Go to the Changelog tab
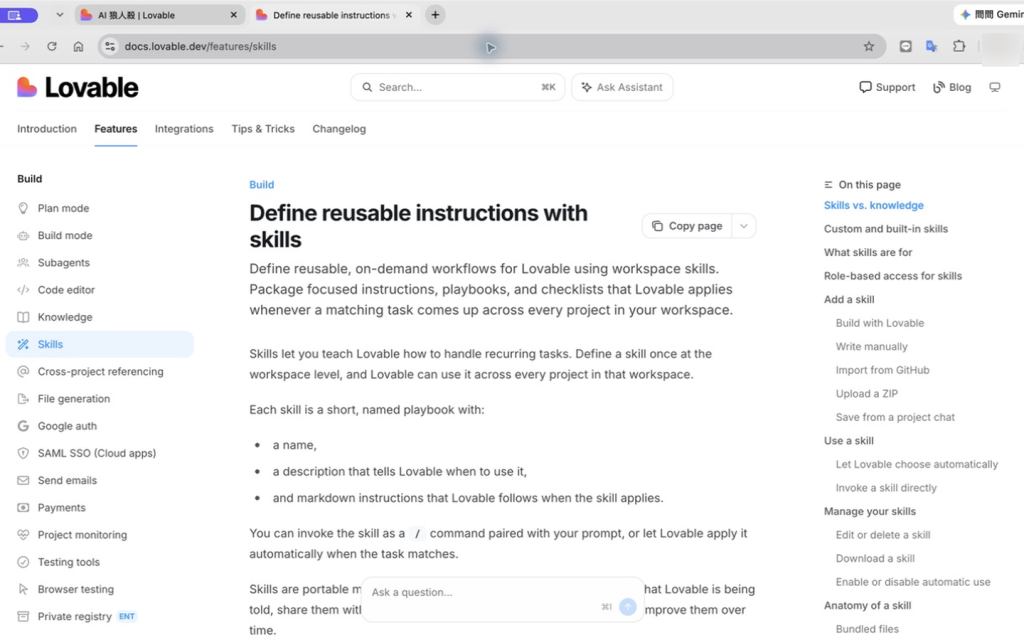 pyautogui.click(x=339, y=129)
